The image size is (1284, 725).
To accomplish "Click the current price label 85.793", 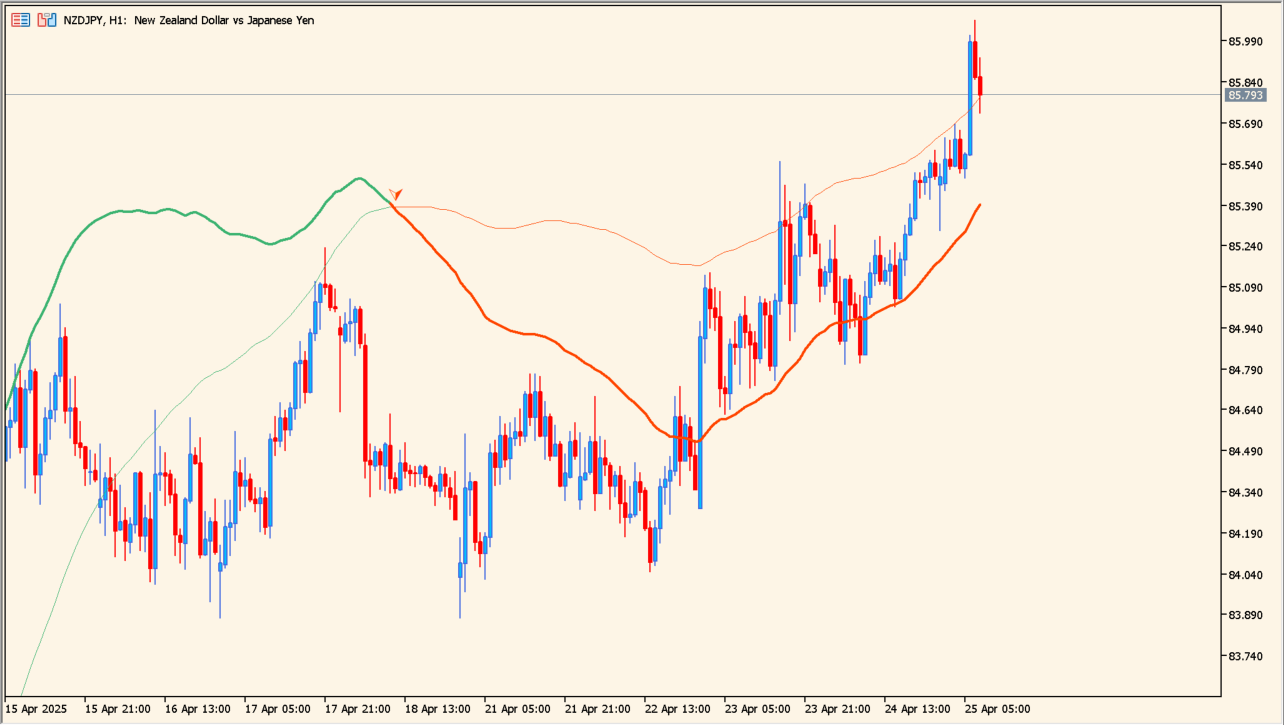I will 1246,95.
